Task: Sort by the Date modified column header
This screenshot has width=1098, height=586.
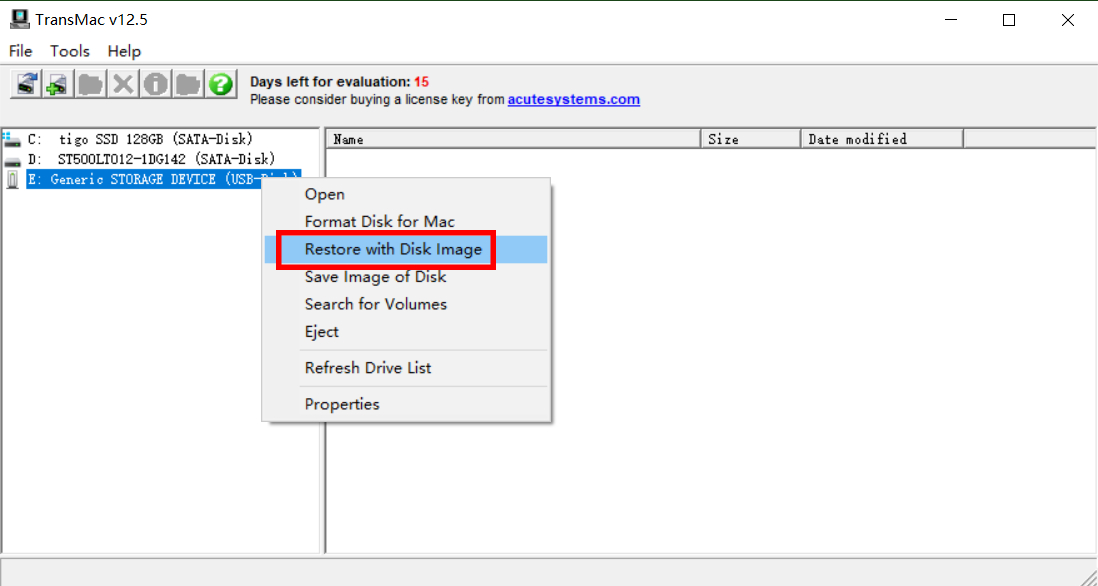Action: [x=882, y=139]
